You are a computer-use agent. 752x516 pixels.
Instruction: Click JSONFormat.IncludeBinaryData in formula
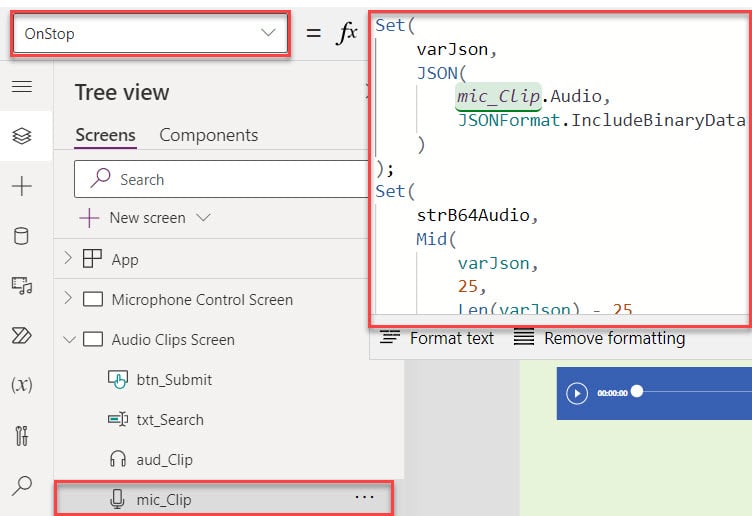[601, 120]
